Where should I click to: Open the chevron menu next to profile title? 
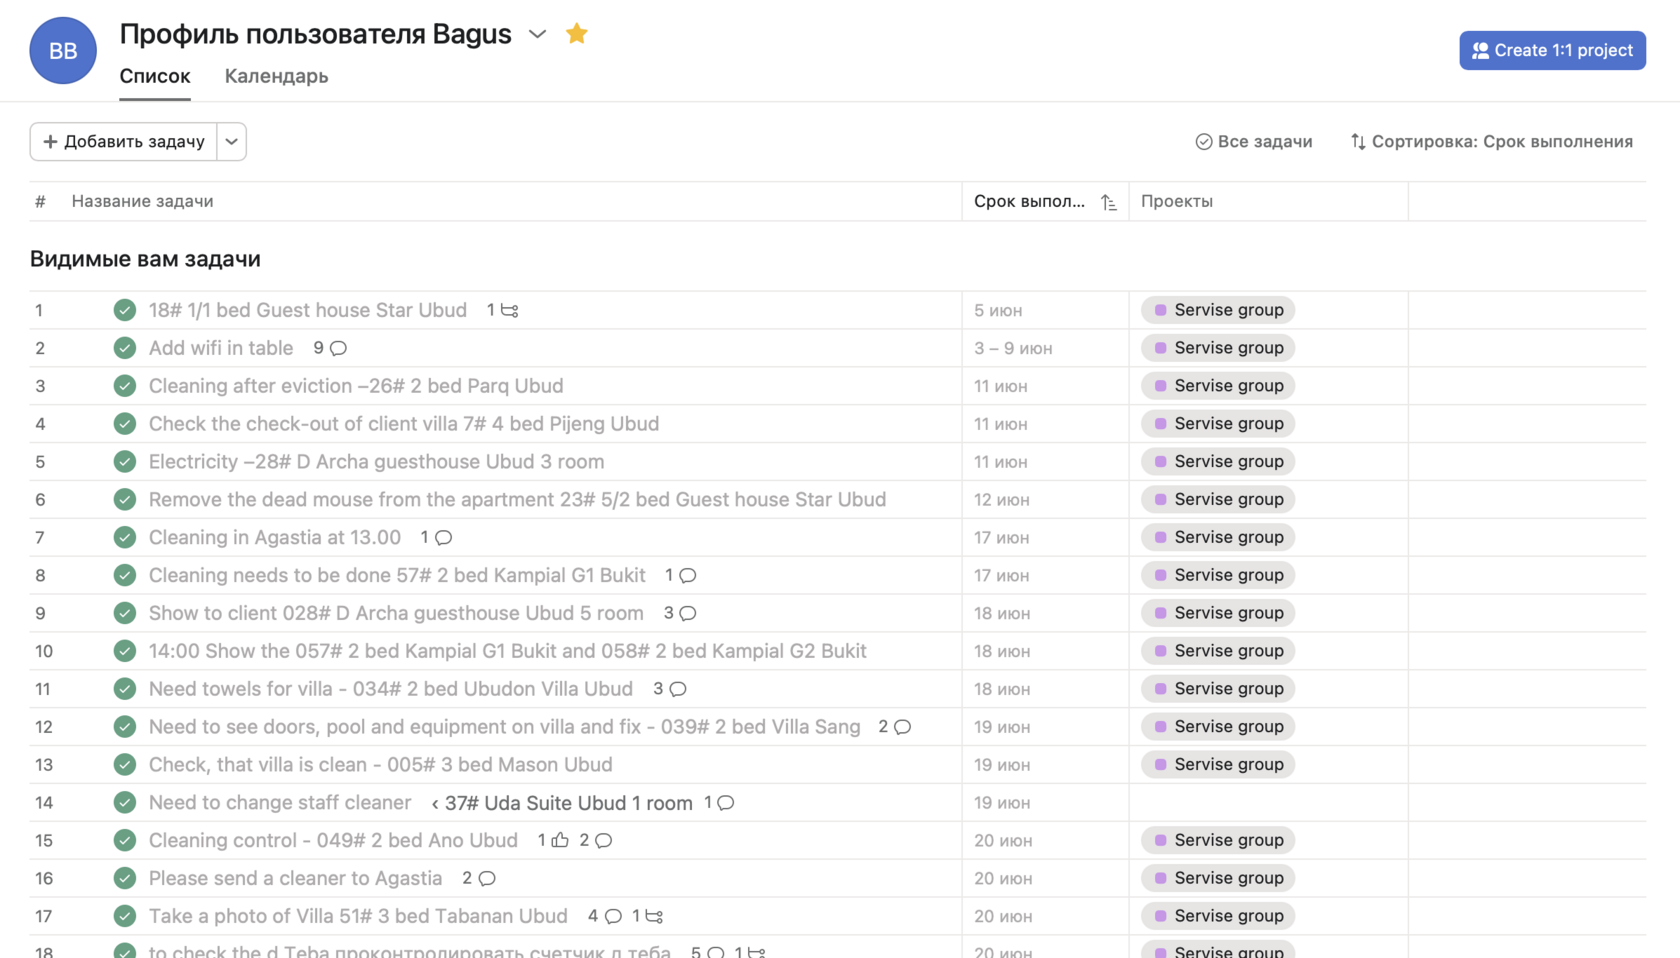click(x=538, y=34)
